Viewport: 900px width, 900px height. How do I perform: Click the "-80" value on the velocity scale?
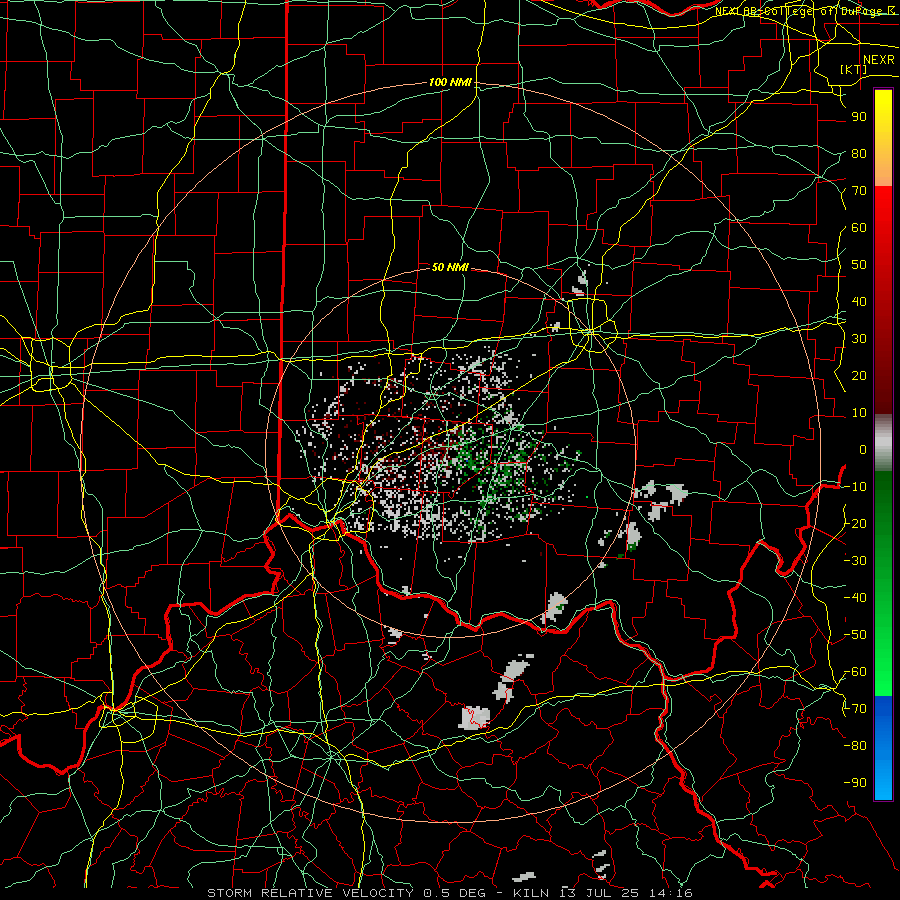pyautogui.click(x=855, y=746)
